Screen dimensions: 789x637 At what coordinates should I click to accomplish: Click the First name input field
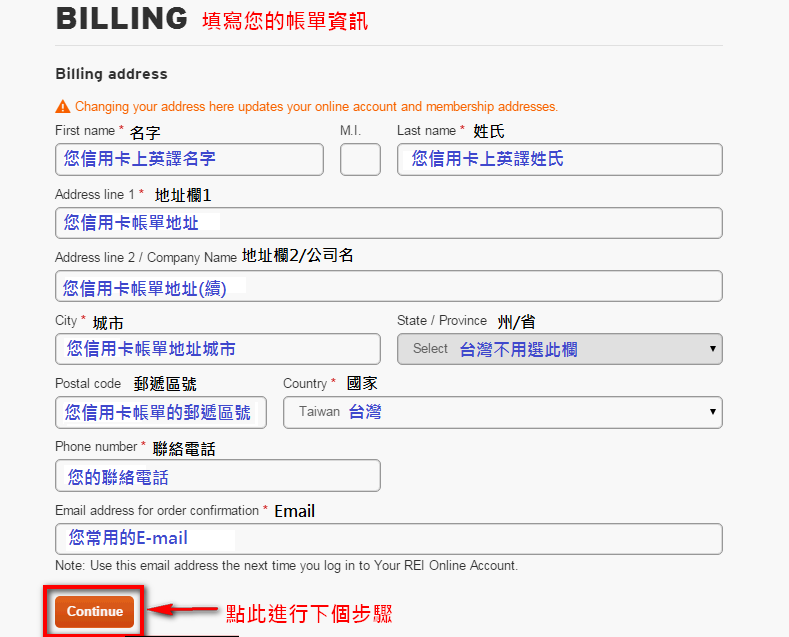[189, 160]
